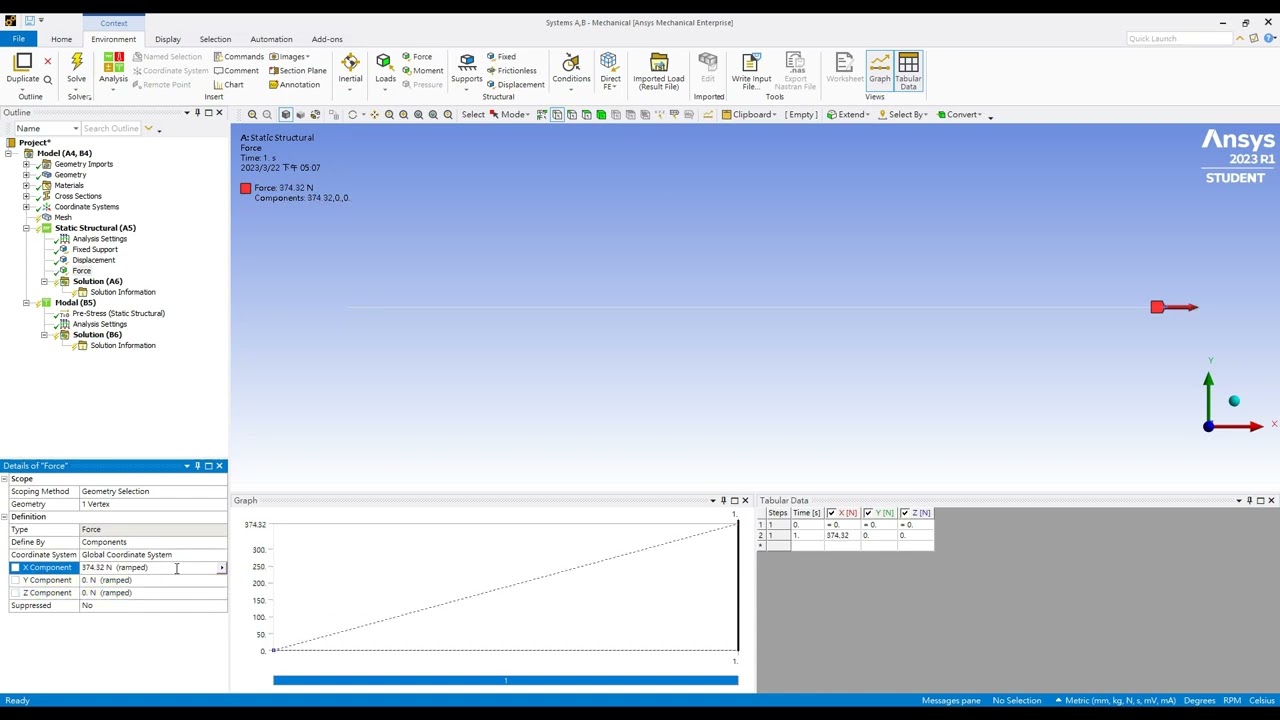Image resolution: width=1280 pixels, height=720 pixels.
Task: Uncheck the Y [N] column checkbox in Tabular Data
Action: pos(868,513)
